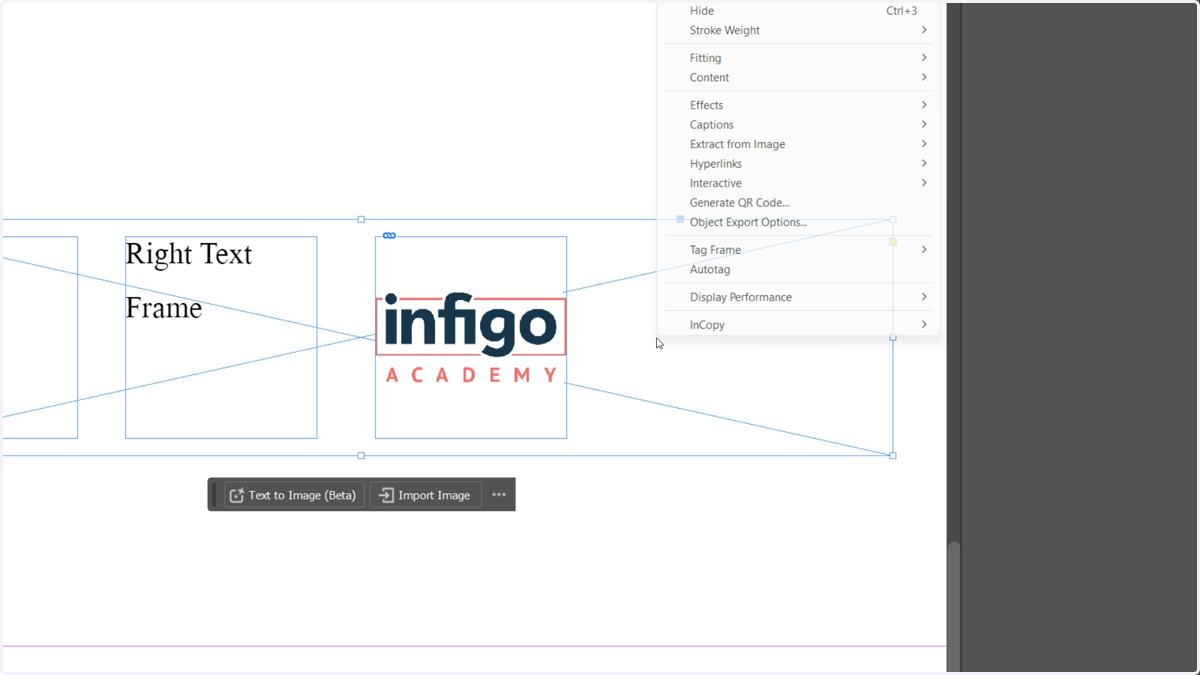1200x675 pixels.
Task: Open the Extract from Image submenu
Action: pos(798,144)
